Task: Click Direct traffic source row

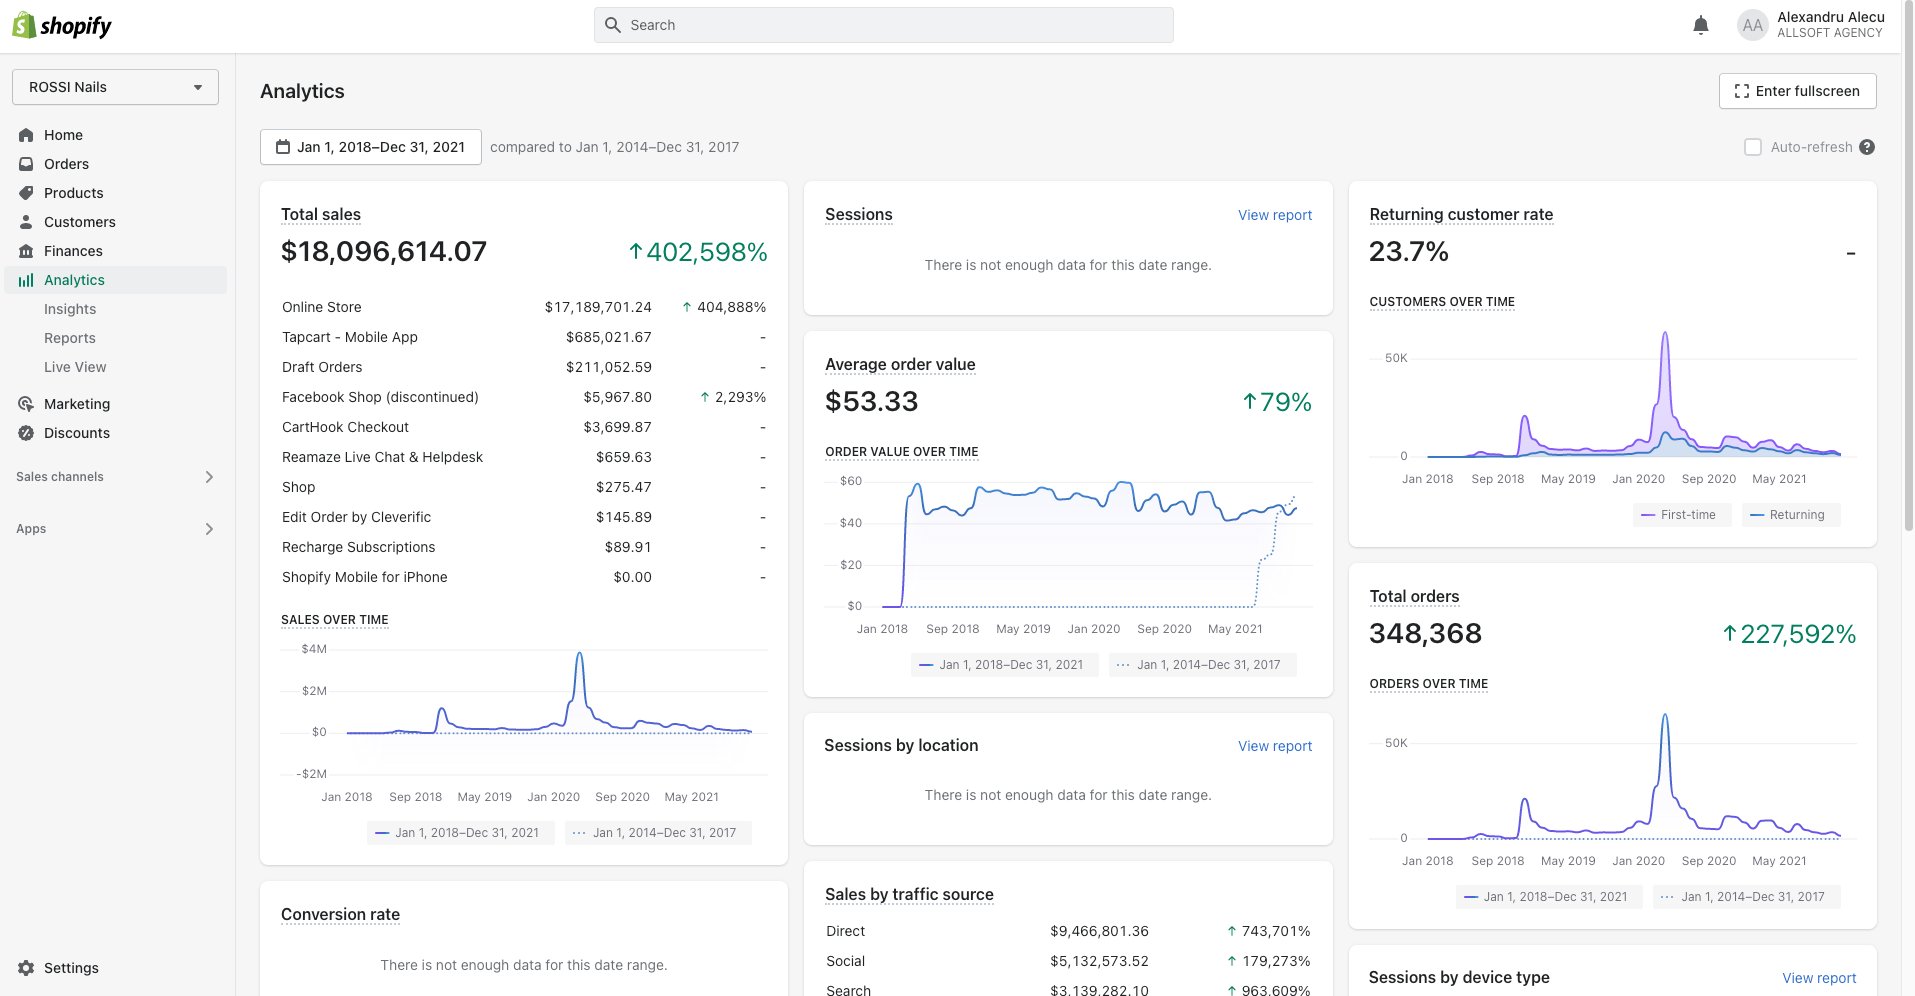Action: click(x=1068, y=931)
